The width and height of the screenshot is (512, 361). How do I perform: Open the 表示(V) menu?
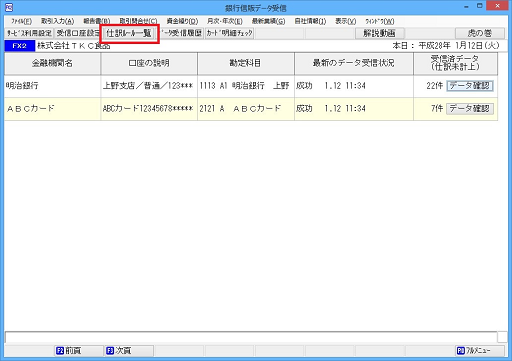[345, 21]
